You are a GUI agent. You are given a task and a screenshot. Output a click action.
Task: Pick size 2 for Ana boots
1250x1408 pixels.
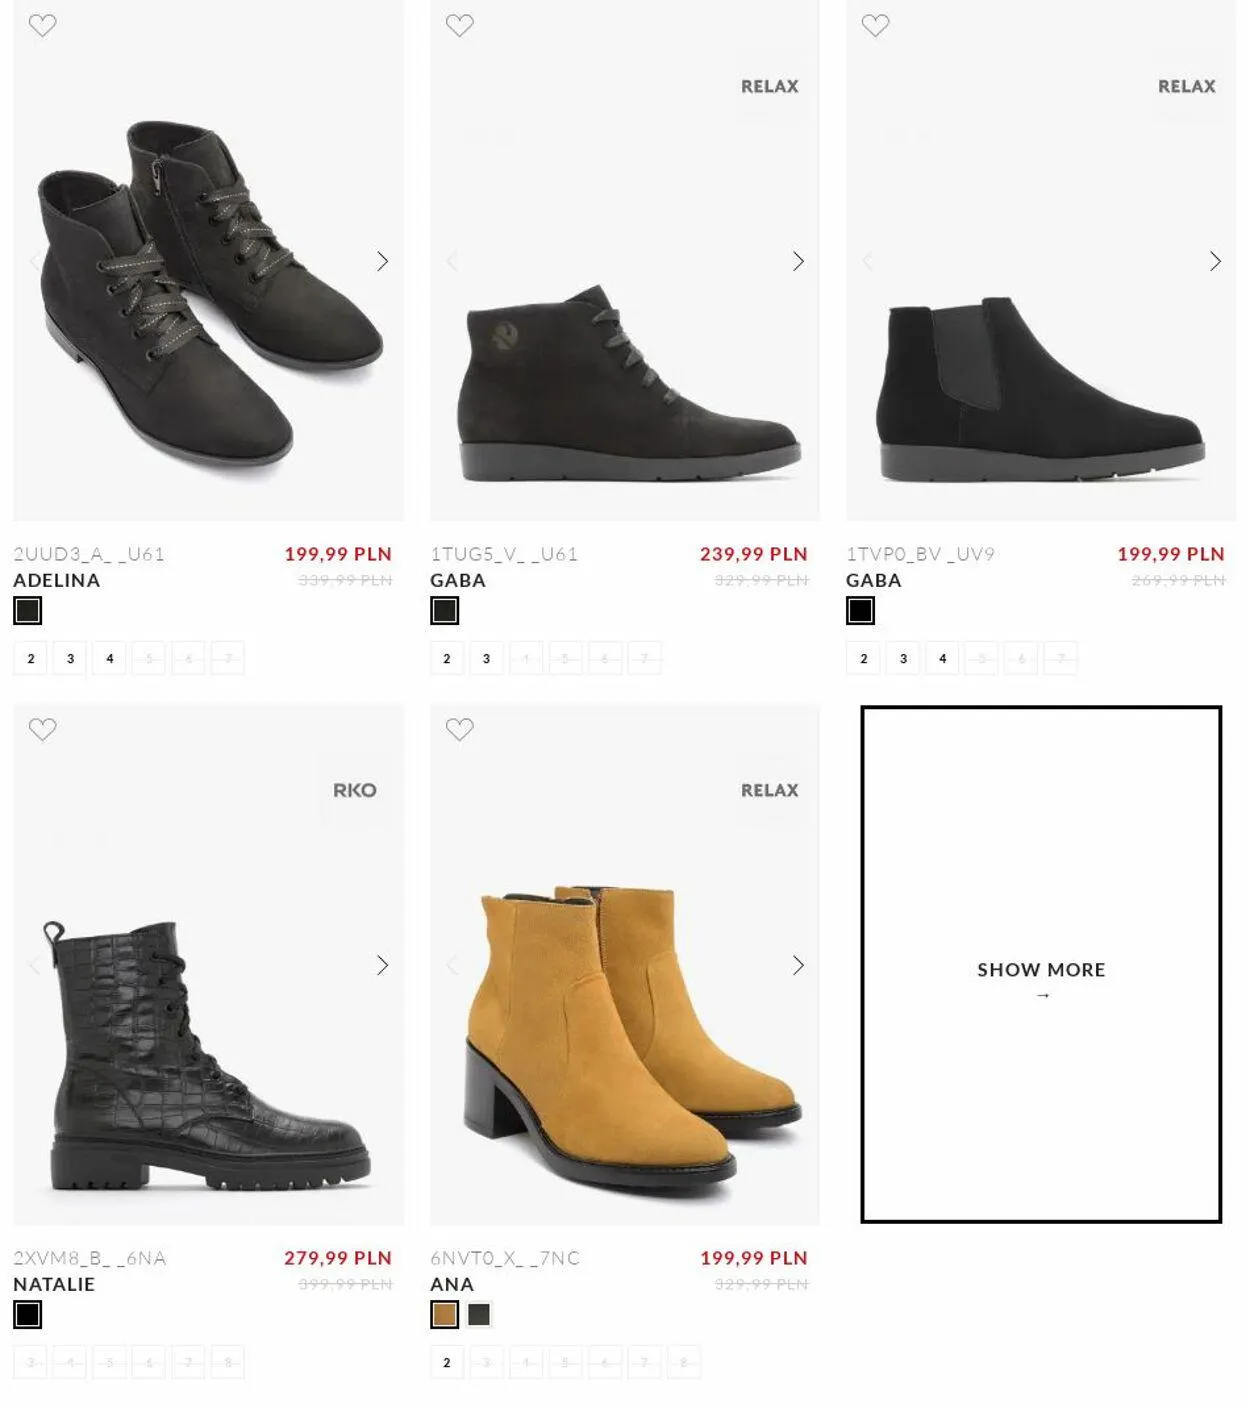click(x=447, y=1362)
